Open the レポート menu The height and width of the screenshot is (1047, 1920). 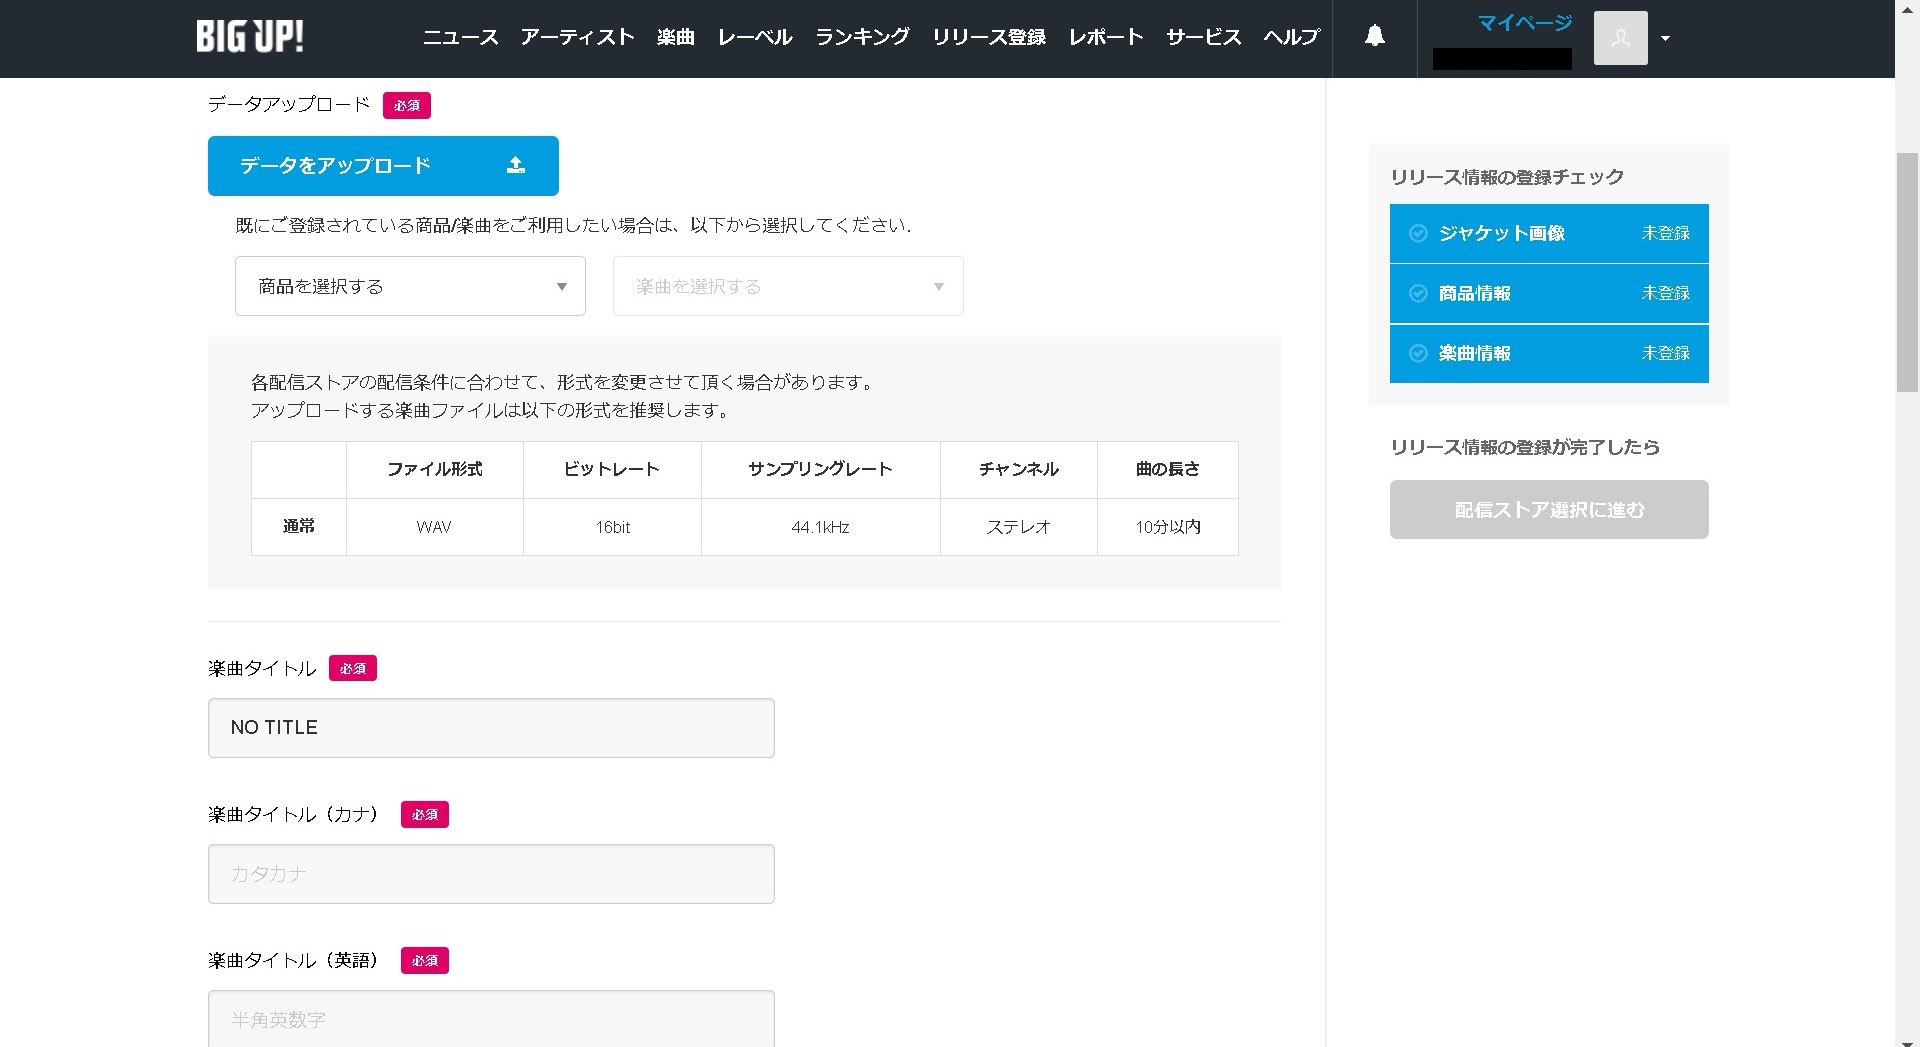coord(1106,37)
